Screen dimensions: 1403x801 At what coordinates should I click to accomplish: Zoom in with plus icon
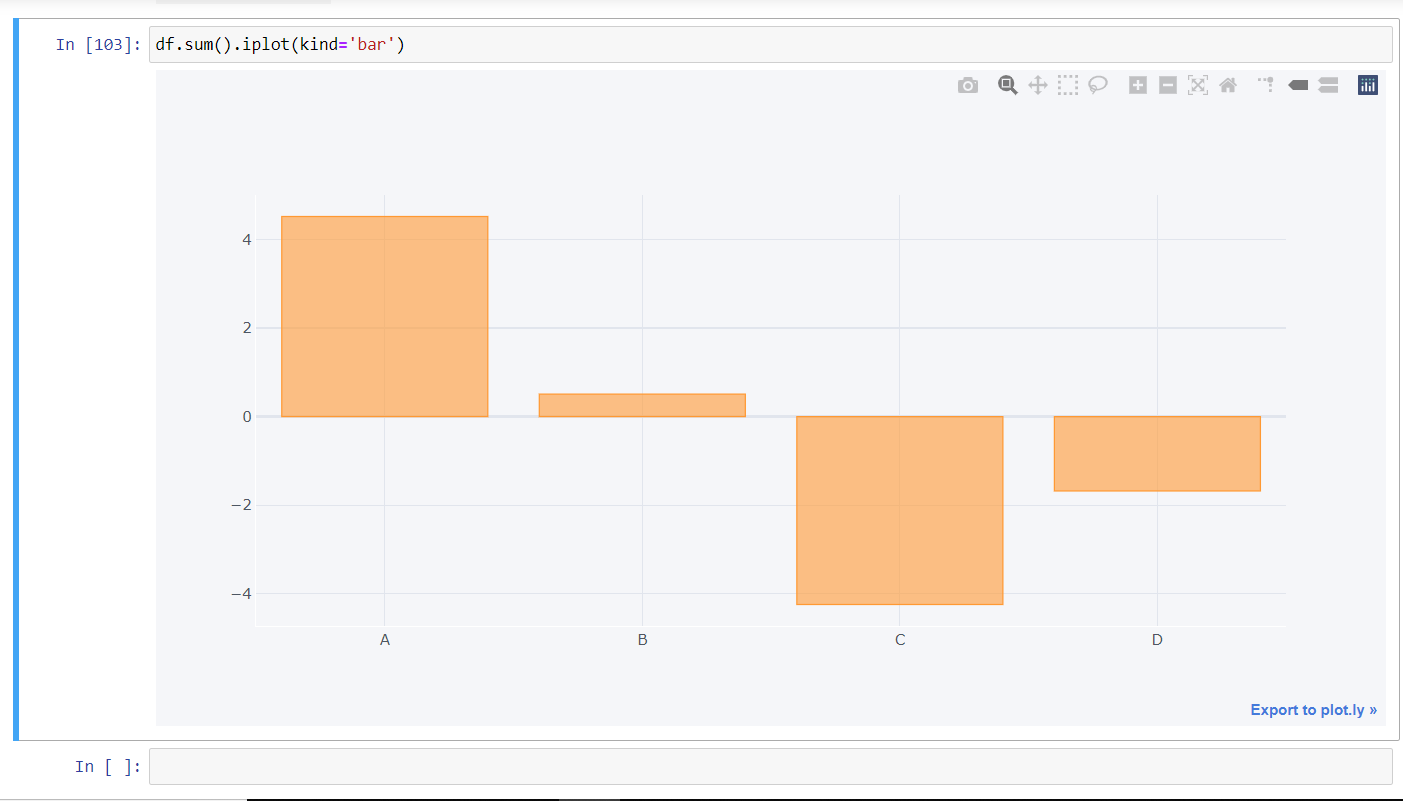pos(1137,86)
